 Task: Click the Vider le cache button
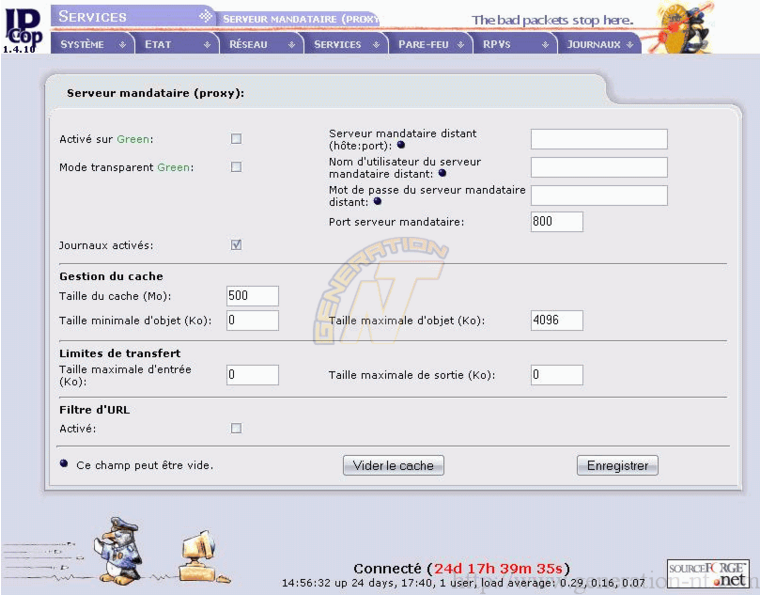393,466
